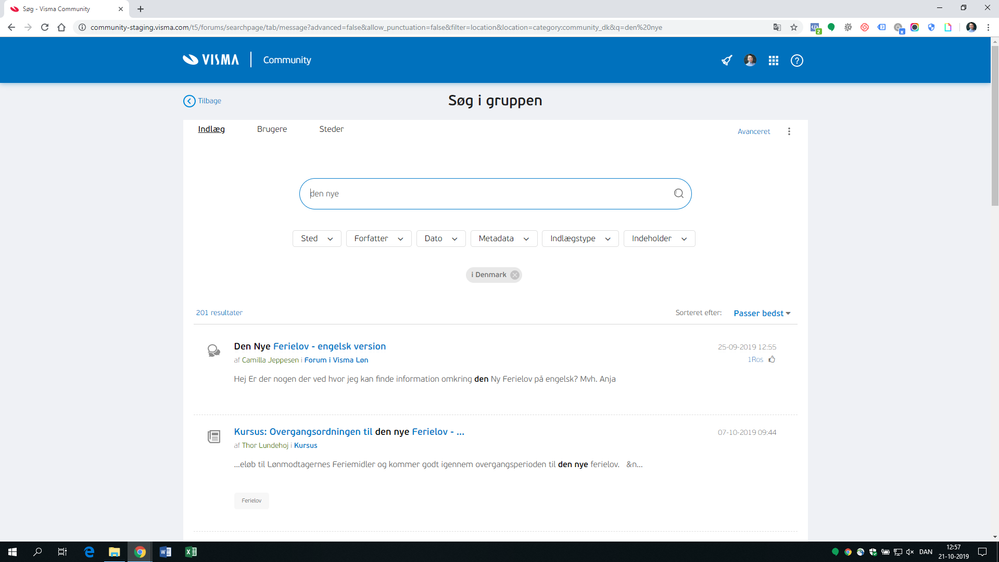
Task: Open 'Den Nye Ferielov - engelsk version' result
Action: 310,346
